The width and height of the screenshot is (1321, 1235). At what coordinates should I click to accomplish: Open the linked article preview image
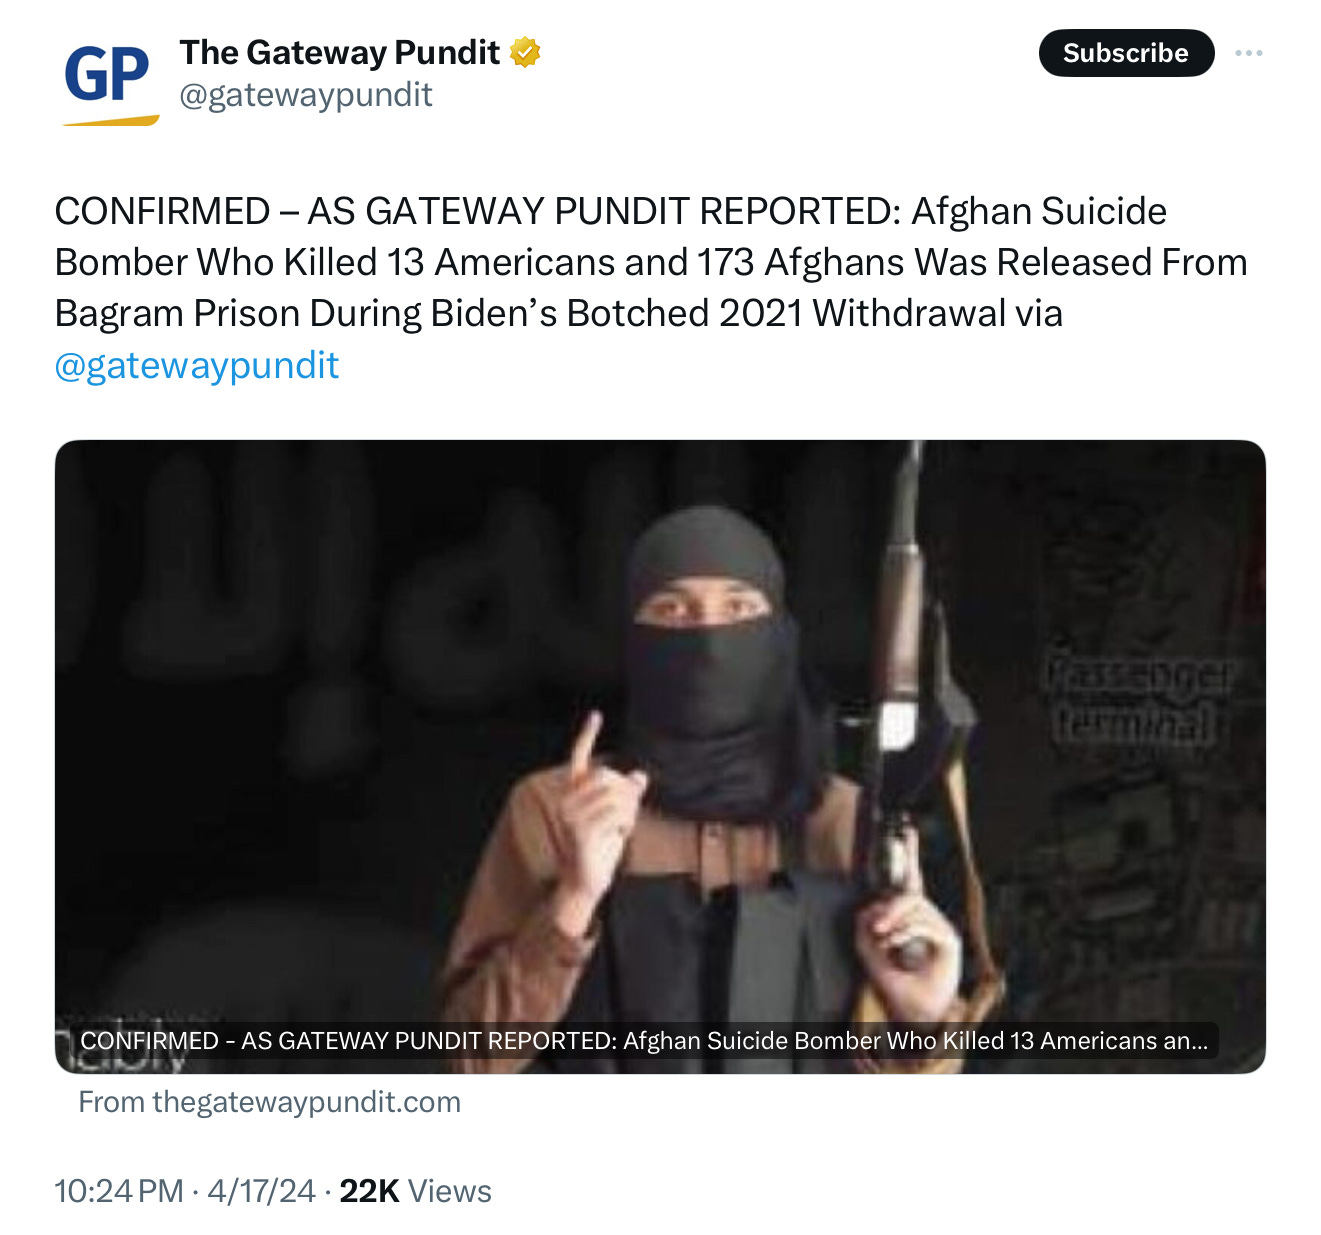pos(660,756)
